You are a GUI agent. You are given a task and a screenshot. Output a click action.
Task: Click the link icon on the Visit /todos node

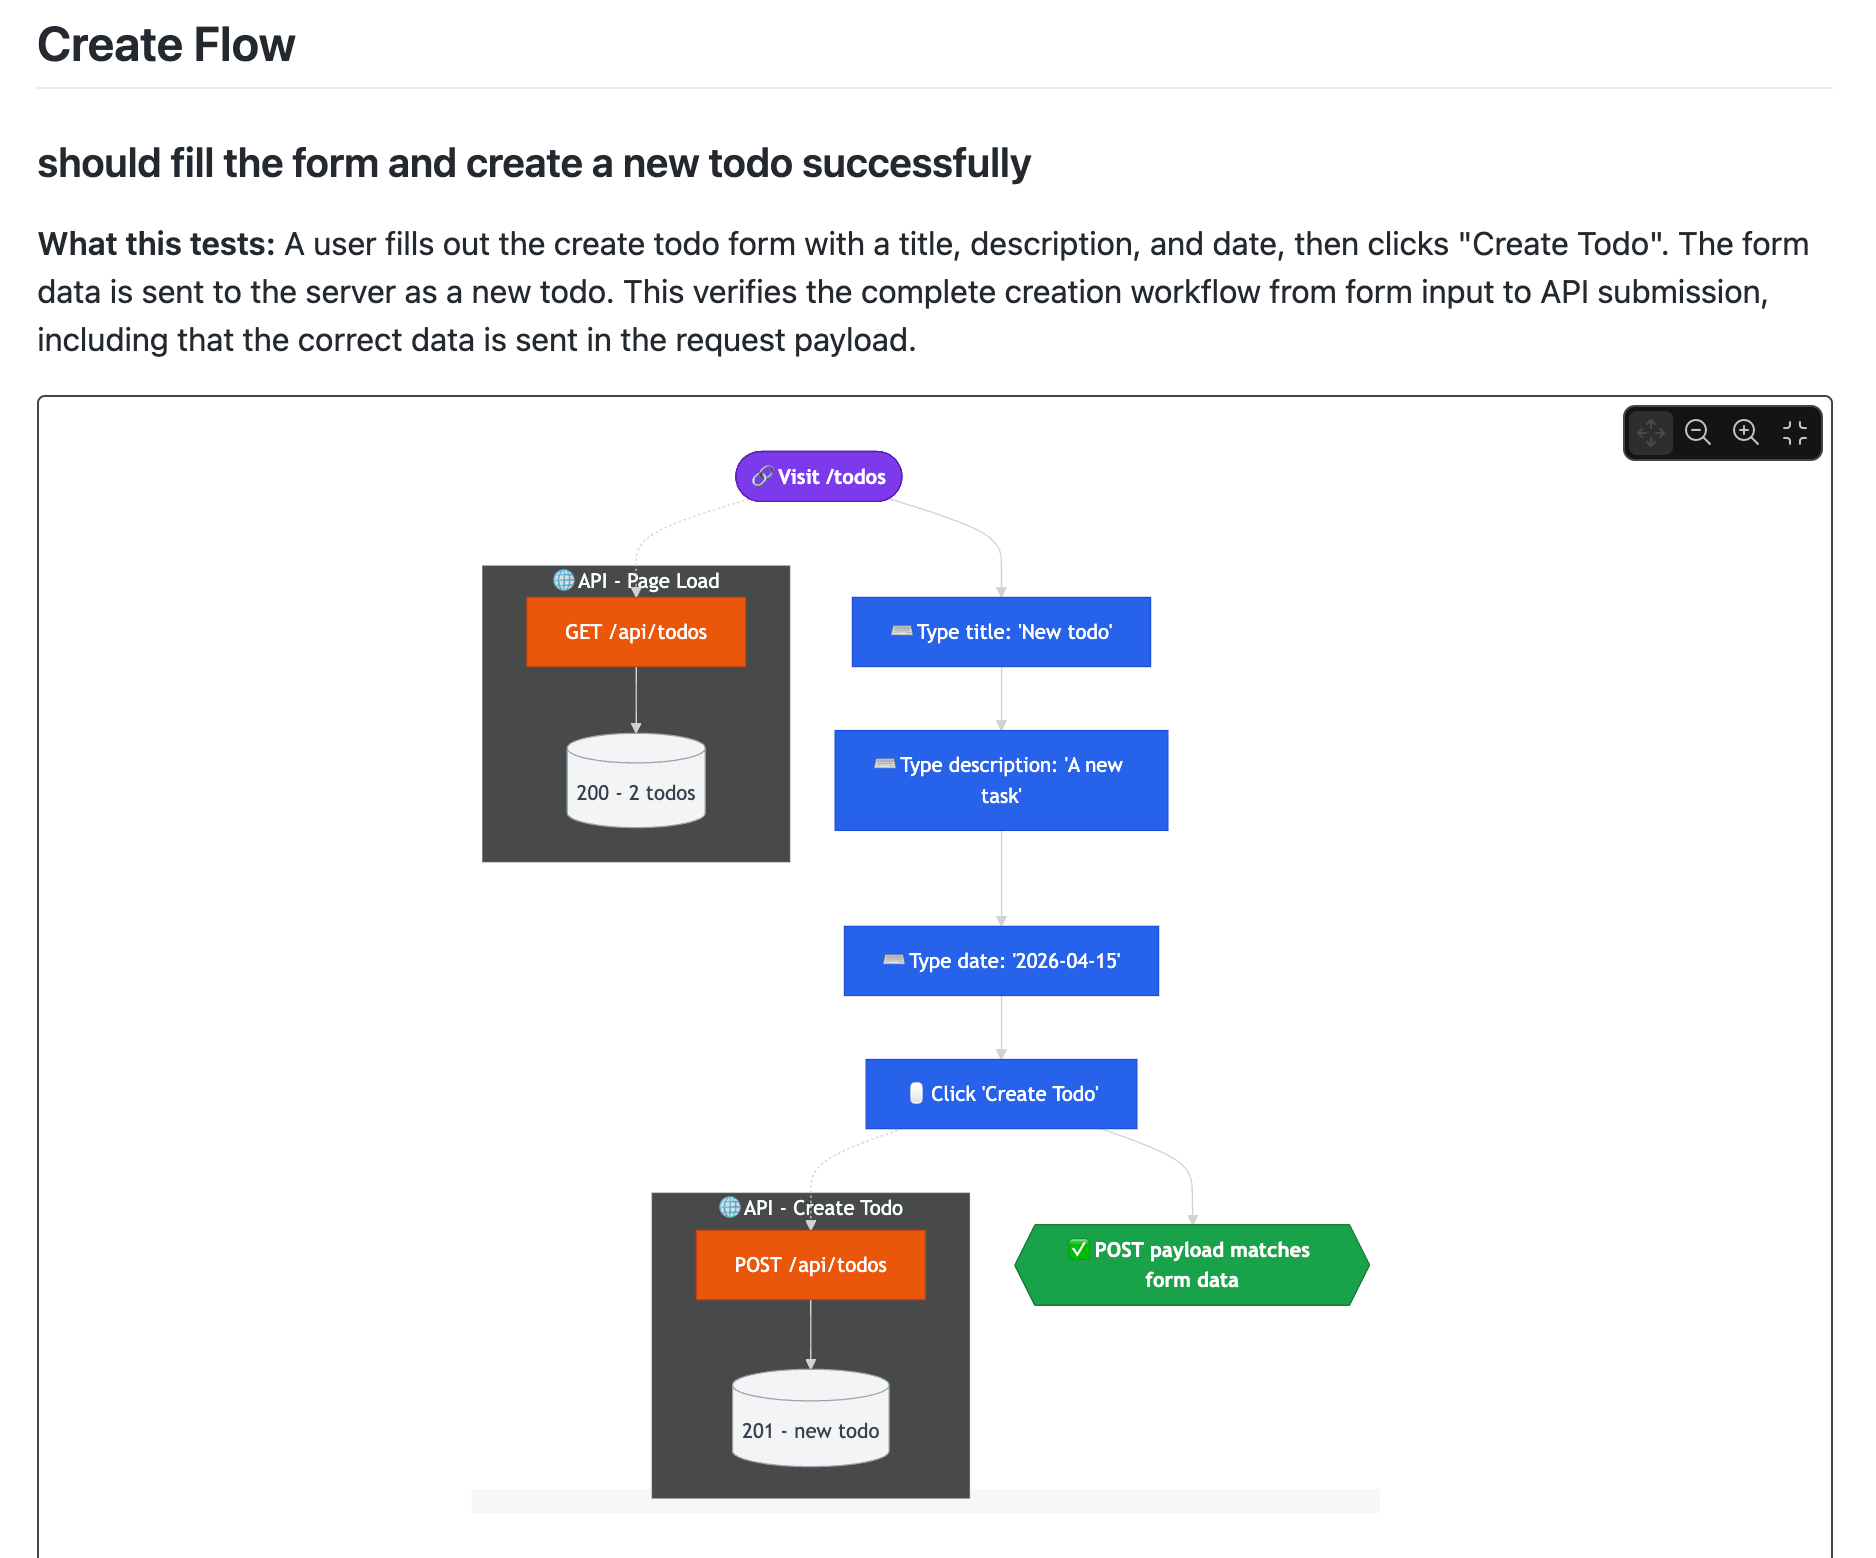tap(763, 477)
